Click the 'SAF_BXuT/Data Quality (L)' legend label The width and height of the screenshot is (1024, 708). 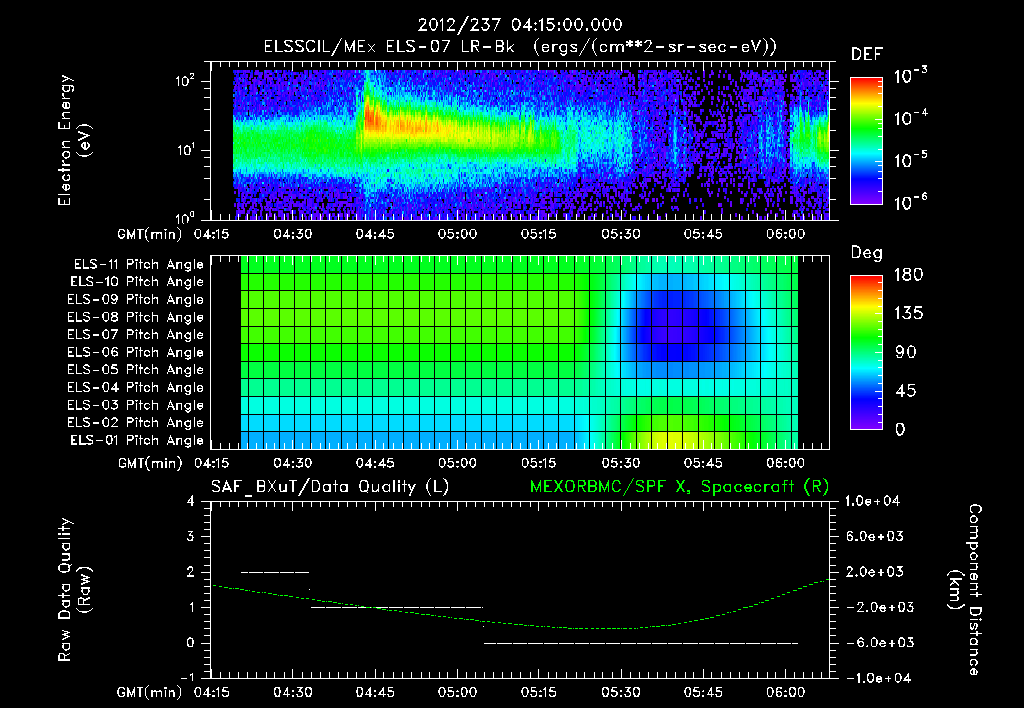[330, 487]
